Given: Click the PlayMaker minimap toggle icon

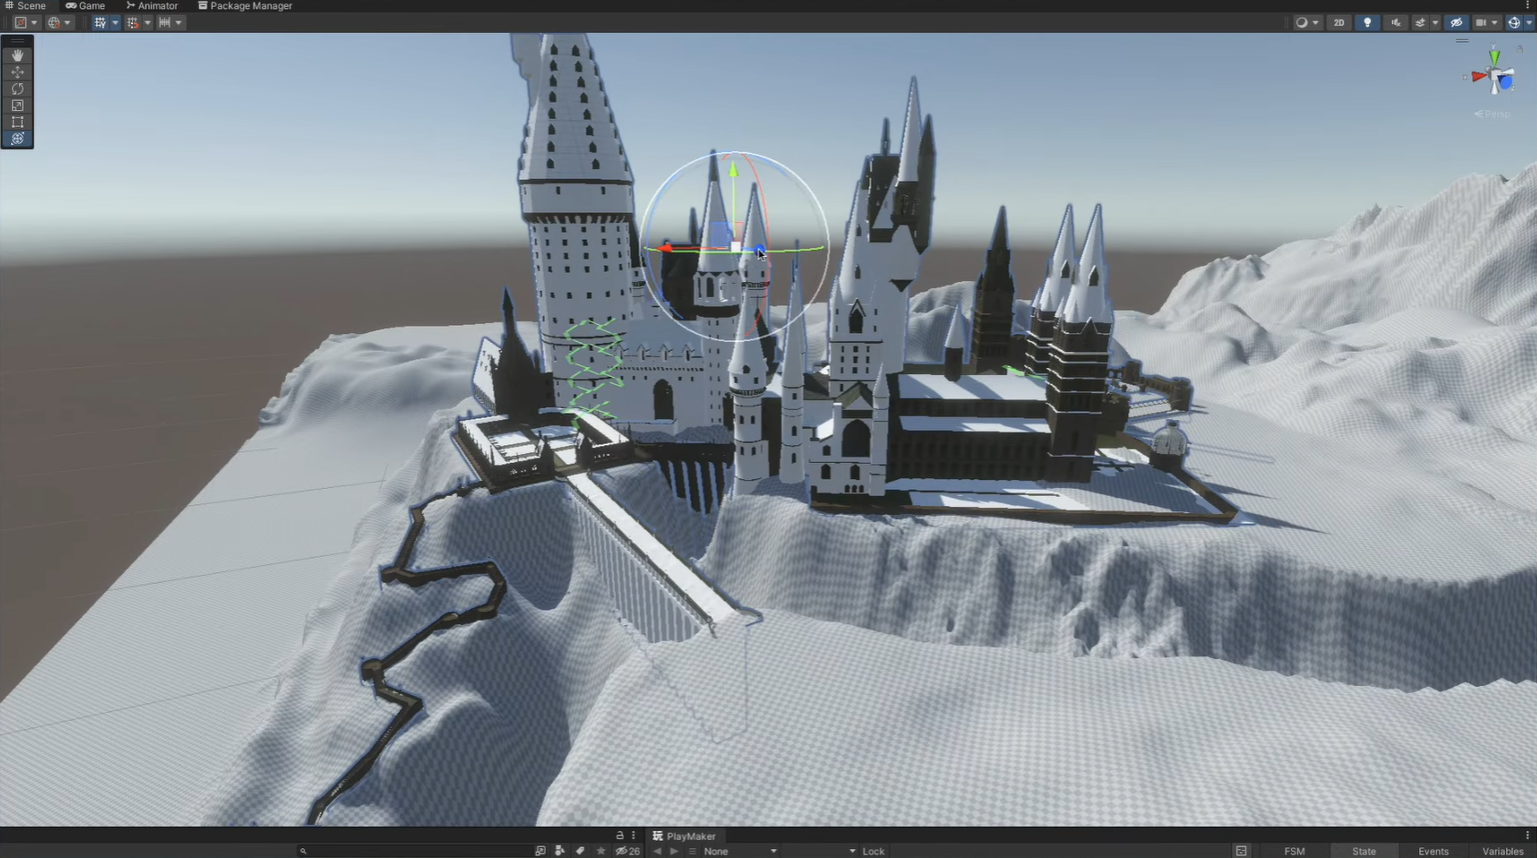Looking at the screenshot, I should click(1241, 851).
